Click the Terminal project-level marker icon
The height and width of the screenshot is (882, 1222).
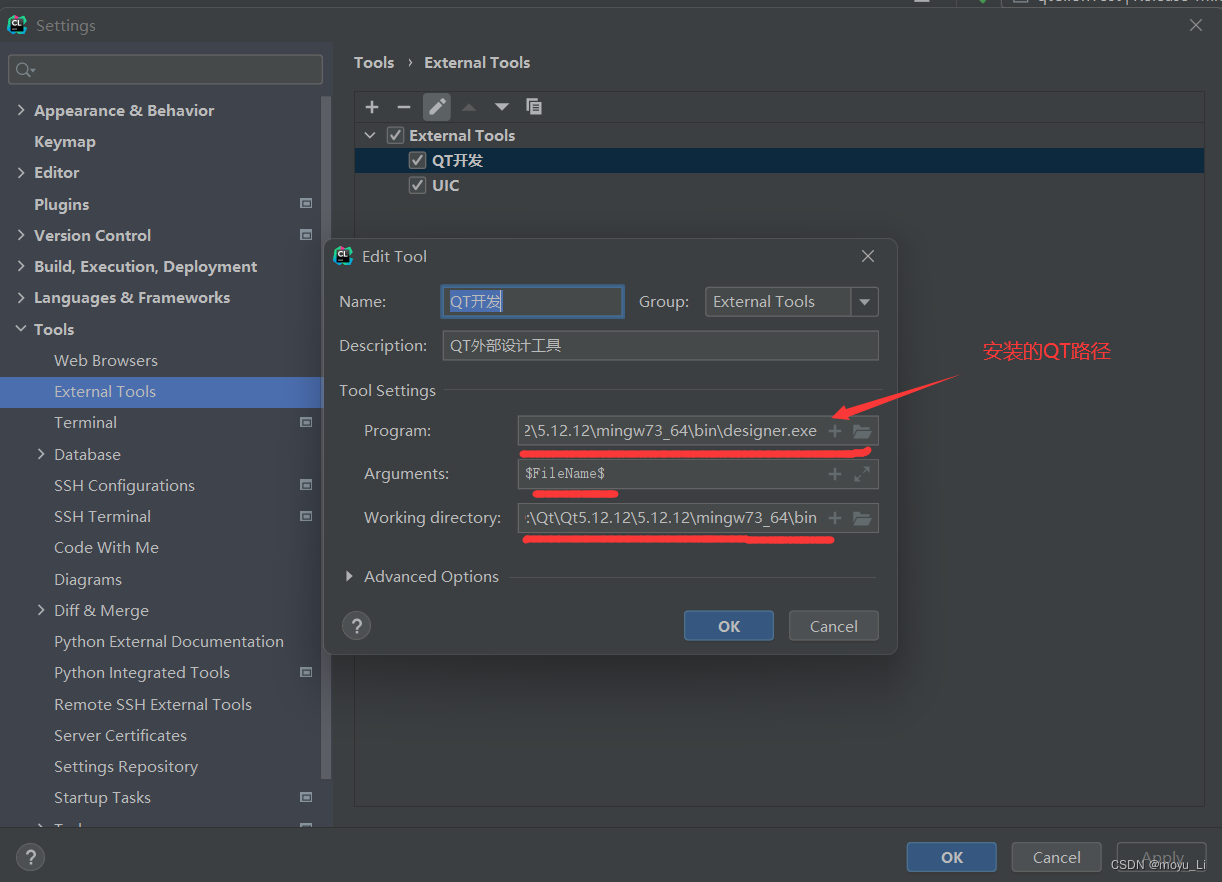tap(306, 422)
